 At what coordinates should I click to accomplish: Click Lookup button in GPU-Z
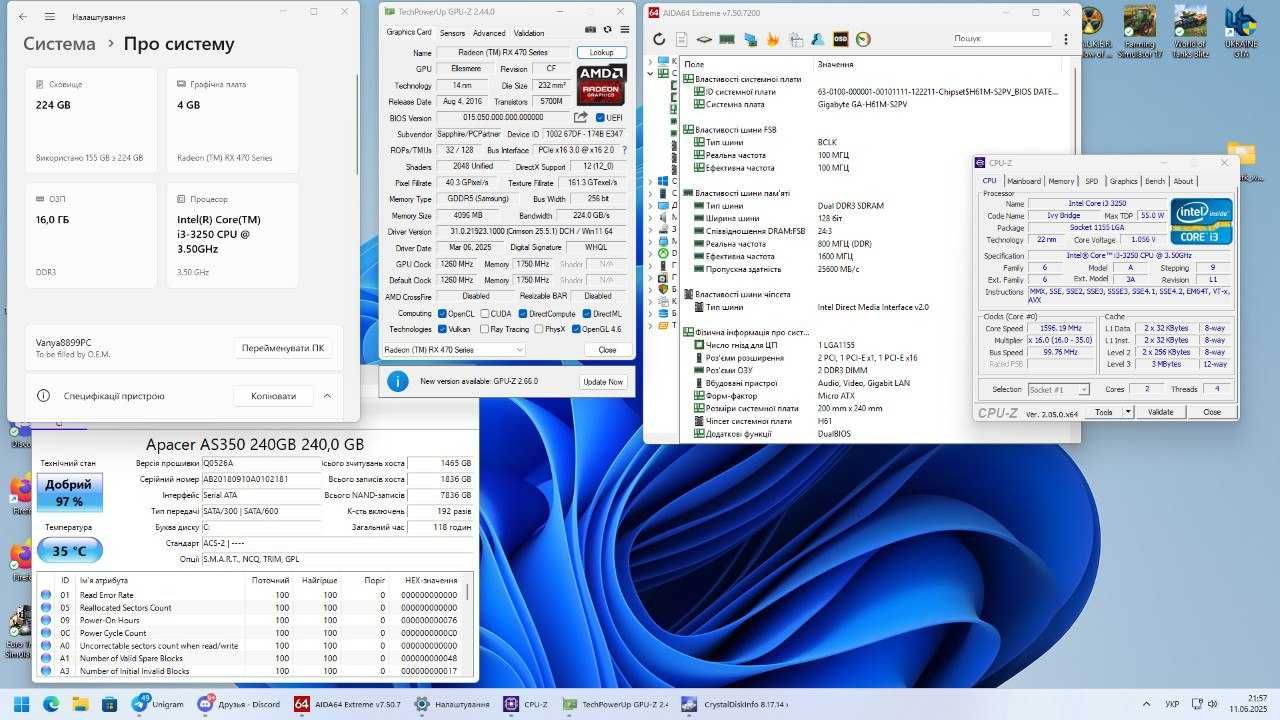tap(602, 52)
